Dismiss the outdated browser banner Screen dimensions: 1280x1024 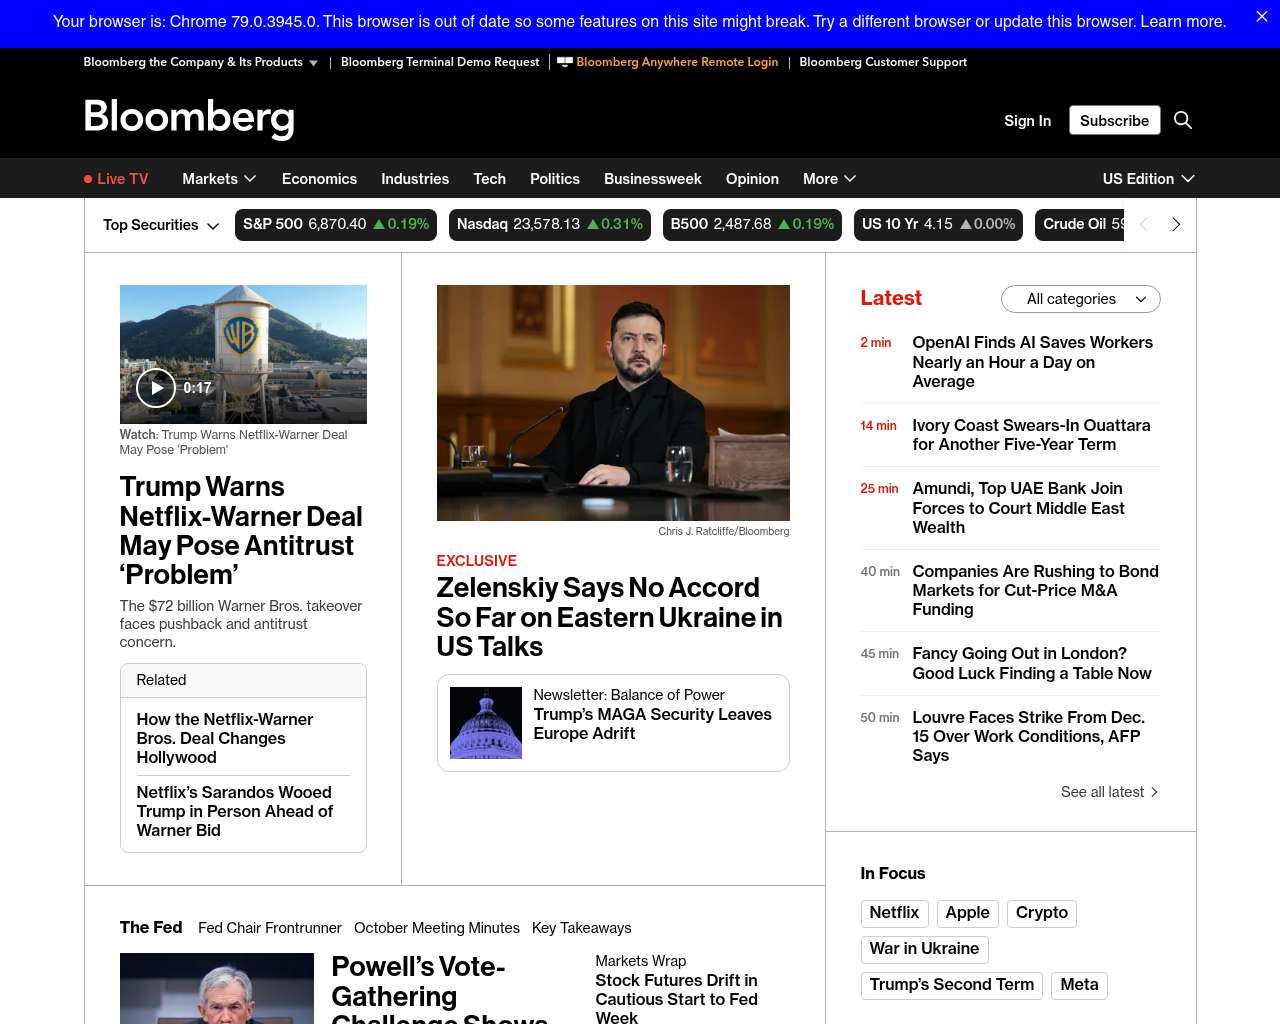(x=1261, y=17)
